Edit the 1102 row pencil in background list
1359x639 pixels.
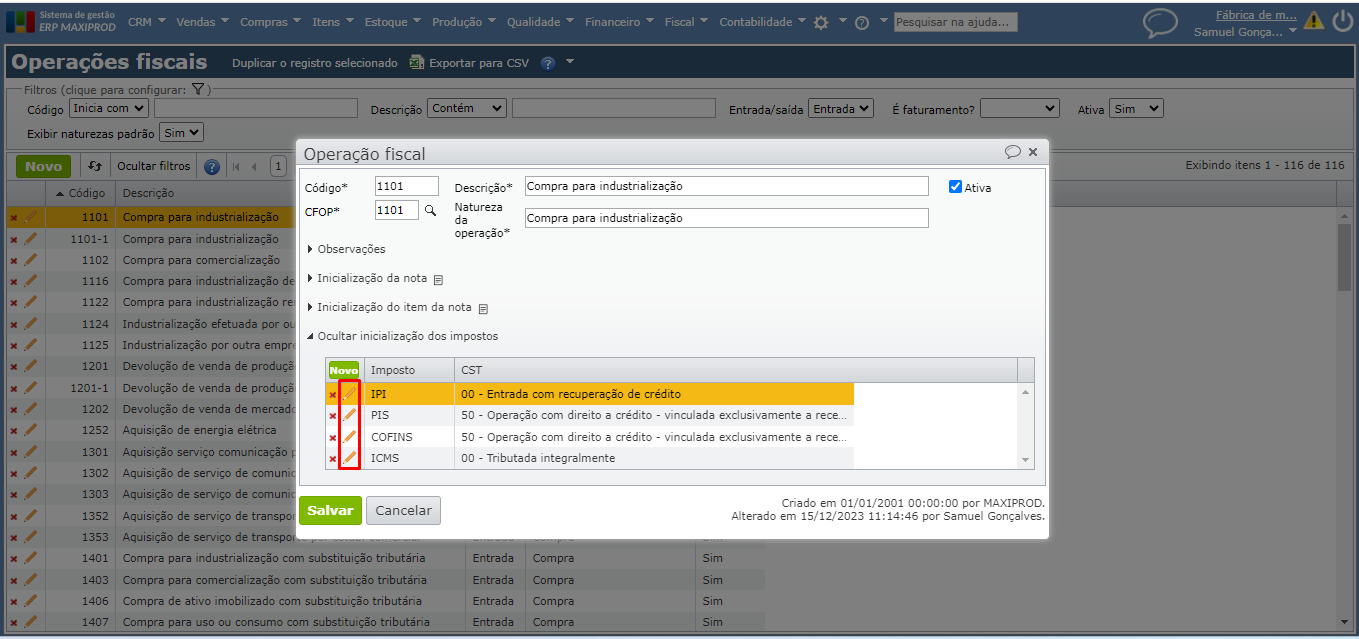[x=30, y=260]
